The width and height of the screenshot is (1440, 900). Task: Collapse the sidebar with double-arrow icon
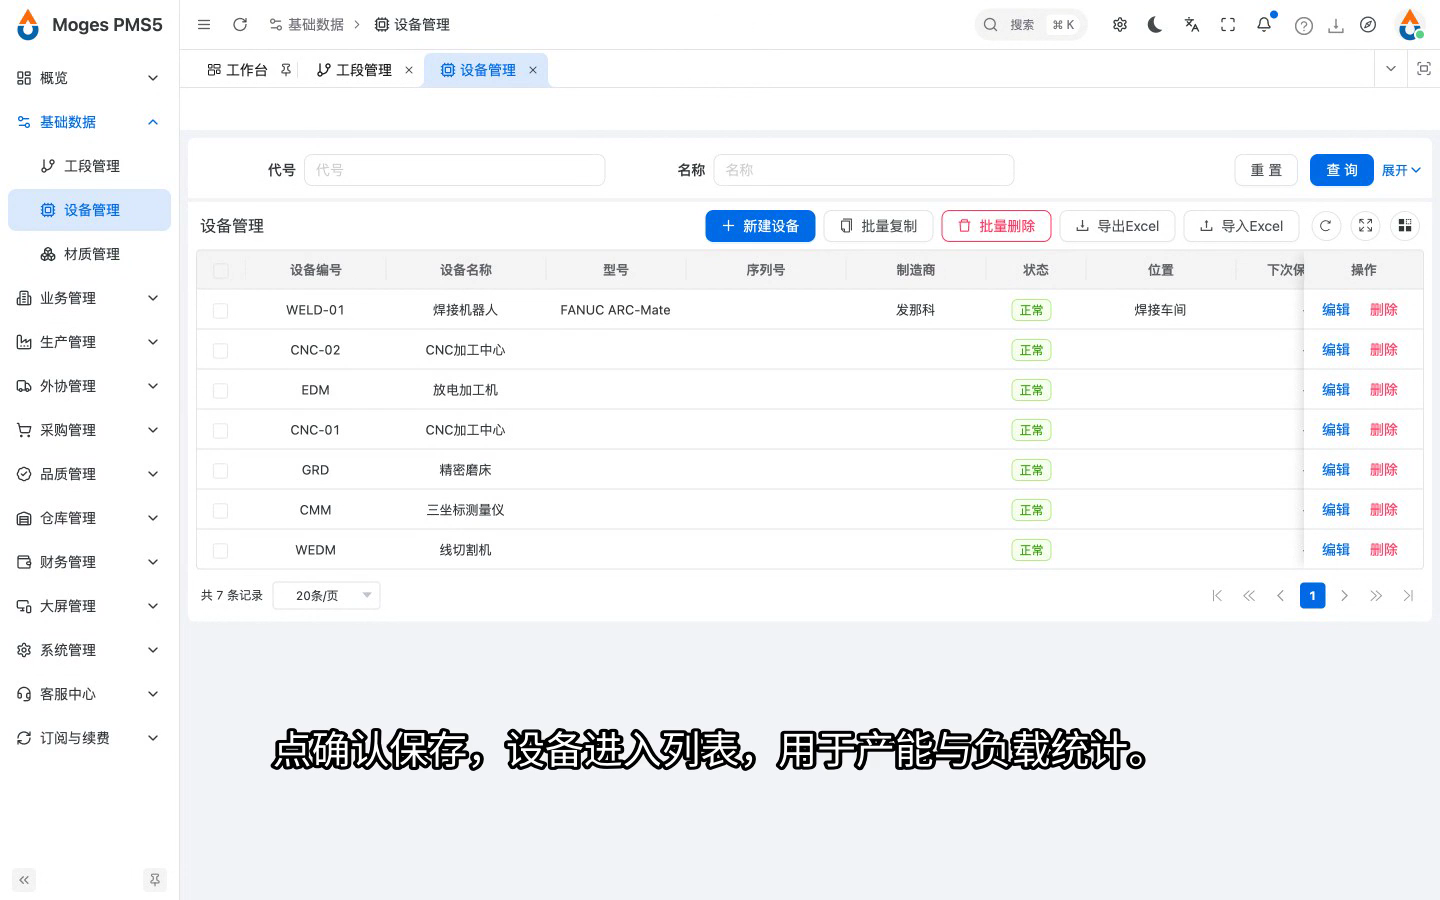coord(24,880)
